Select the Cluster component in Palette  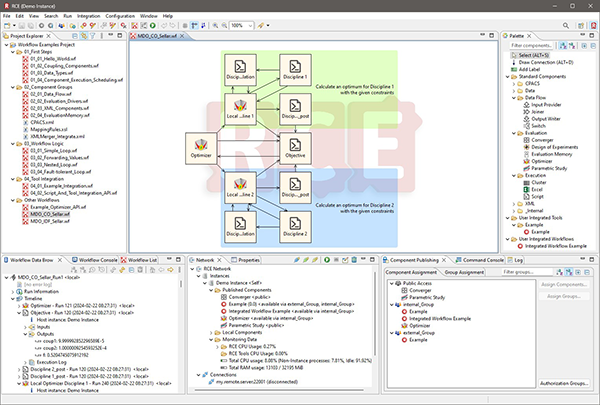535,183
